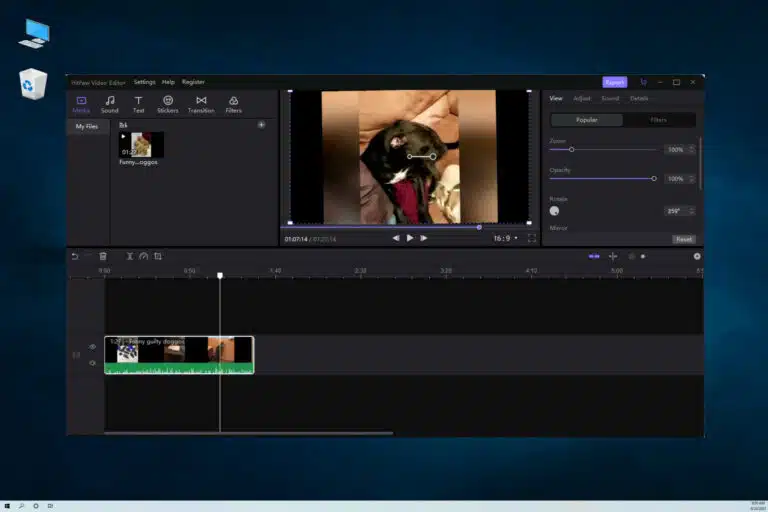Click the Export button
The image size is (768, 512).
pyautogui.click(x=615, y=82)
